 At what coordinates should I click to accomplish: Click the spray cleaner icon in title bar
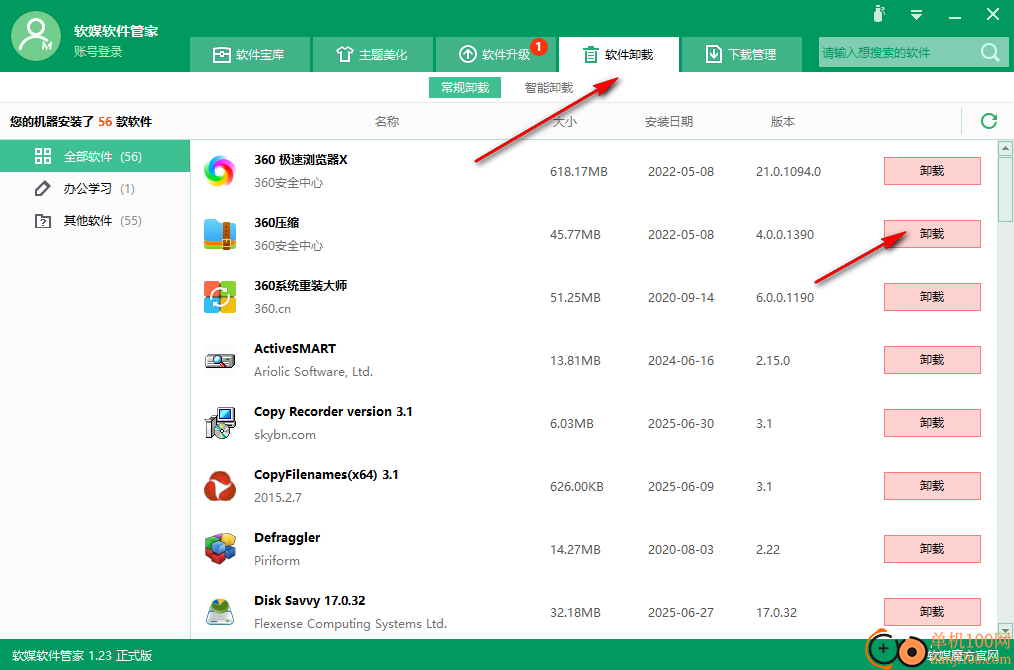point(879,14)
